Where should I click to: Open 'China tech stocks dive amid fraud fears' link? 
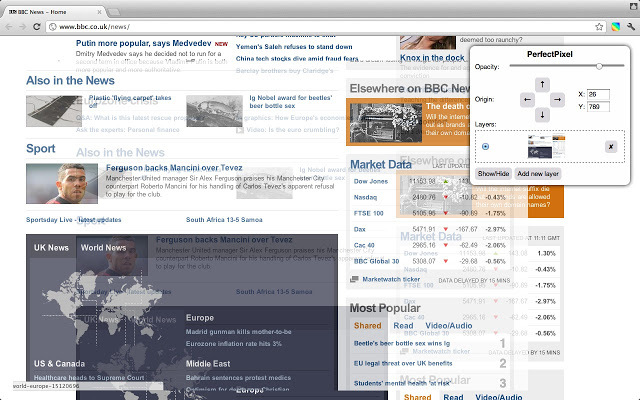coord(297,59)
